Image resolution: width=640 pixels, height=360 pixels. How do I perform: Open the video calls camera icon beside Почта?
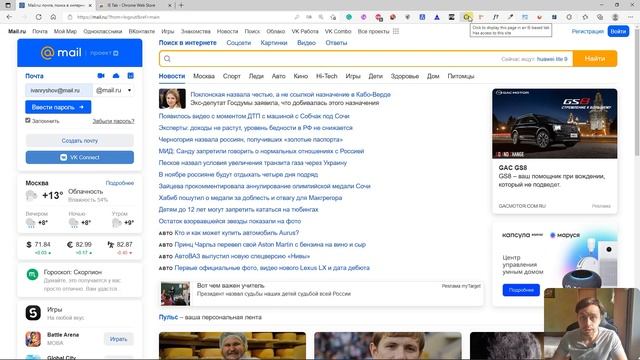point(101,76)
